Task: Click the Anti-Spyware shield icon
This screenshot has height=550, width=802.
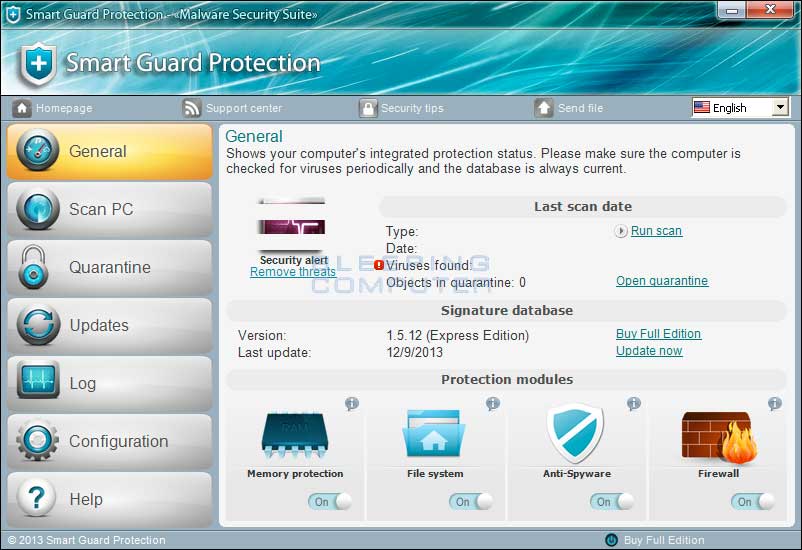Action: point(576,433)
